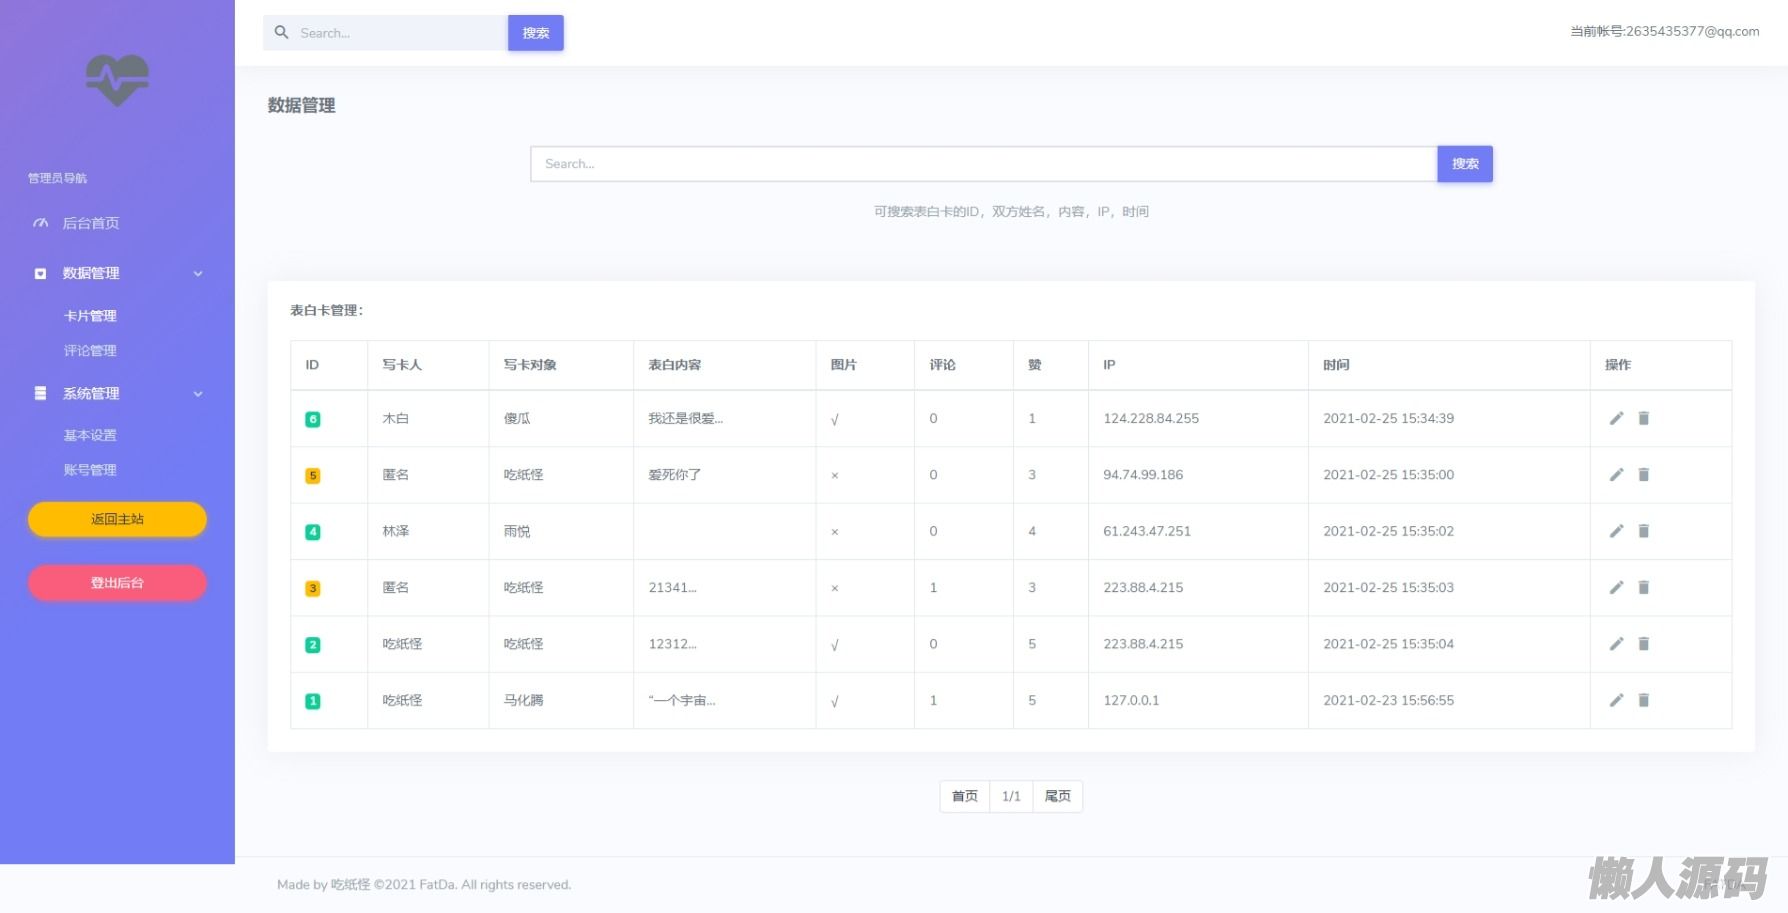Delete the card from 124.228.84.255
This screenshot has width=1788, height=913.
1643,418
